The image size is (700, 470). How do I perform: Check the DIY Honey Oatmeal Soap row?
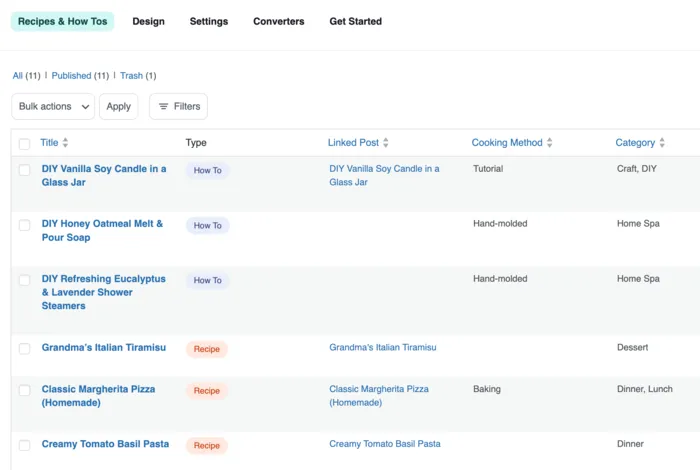coord(25,225)
